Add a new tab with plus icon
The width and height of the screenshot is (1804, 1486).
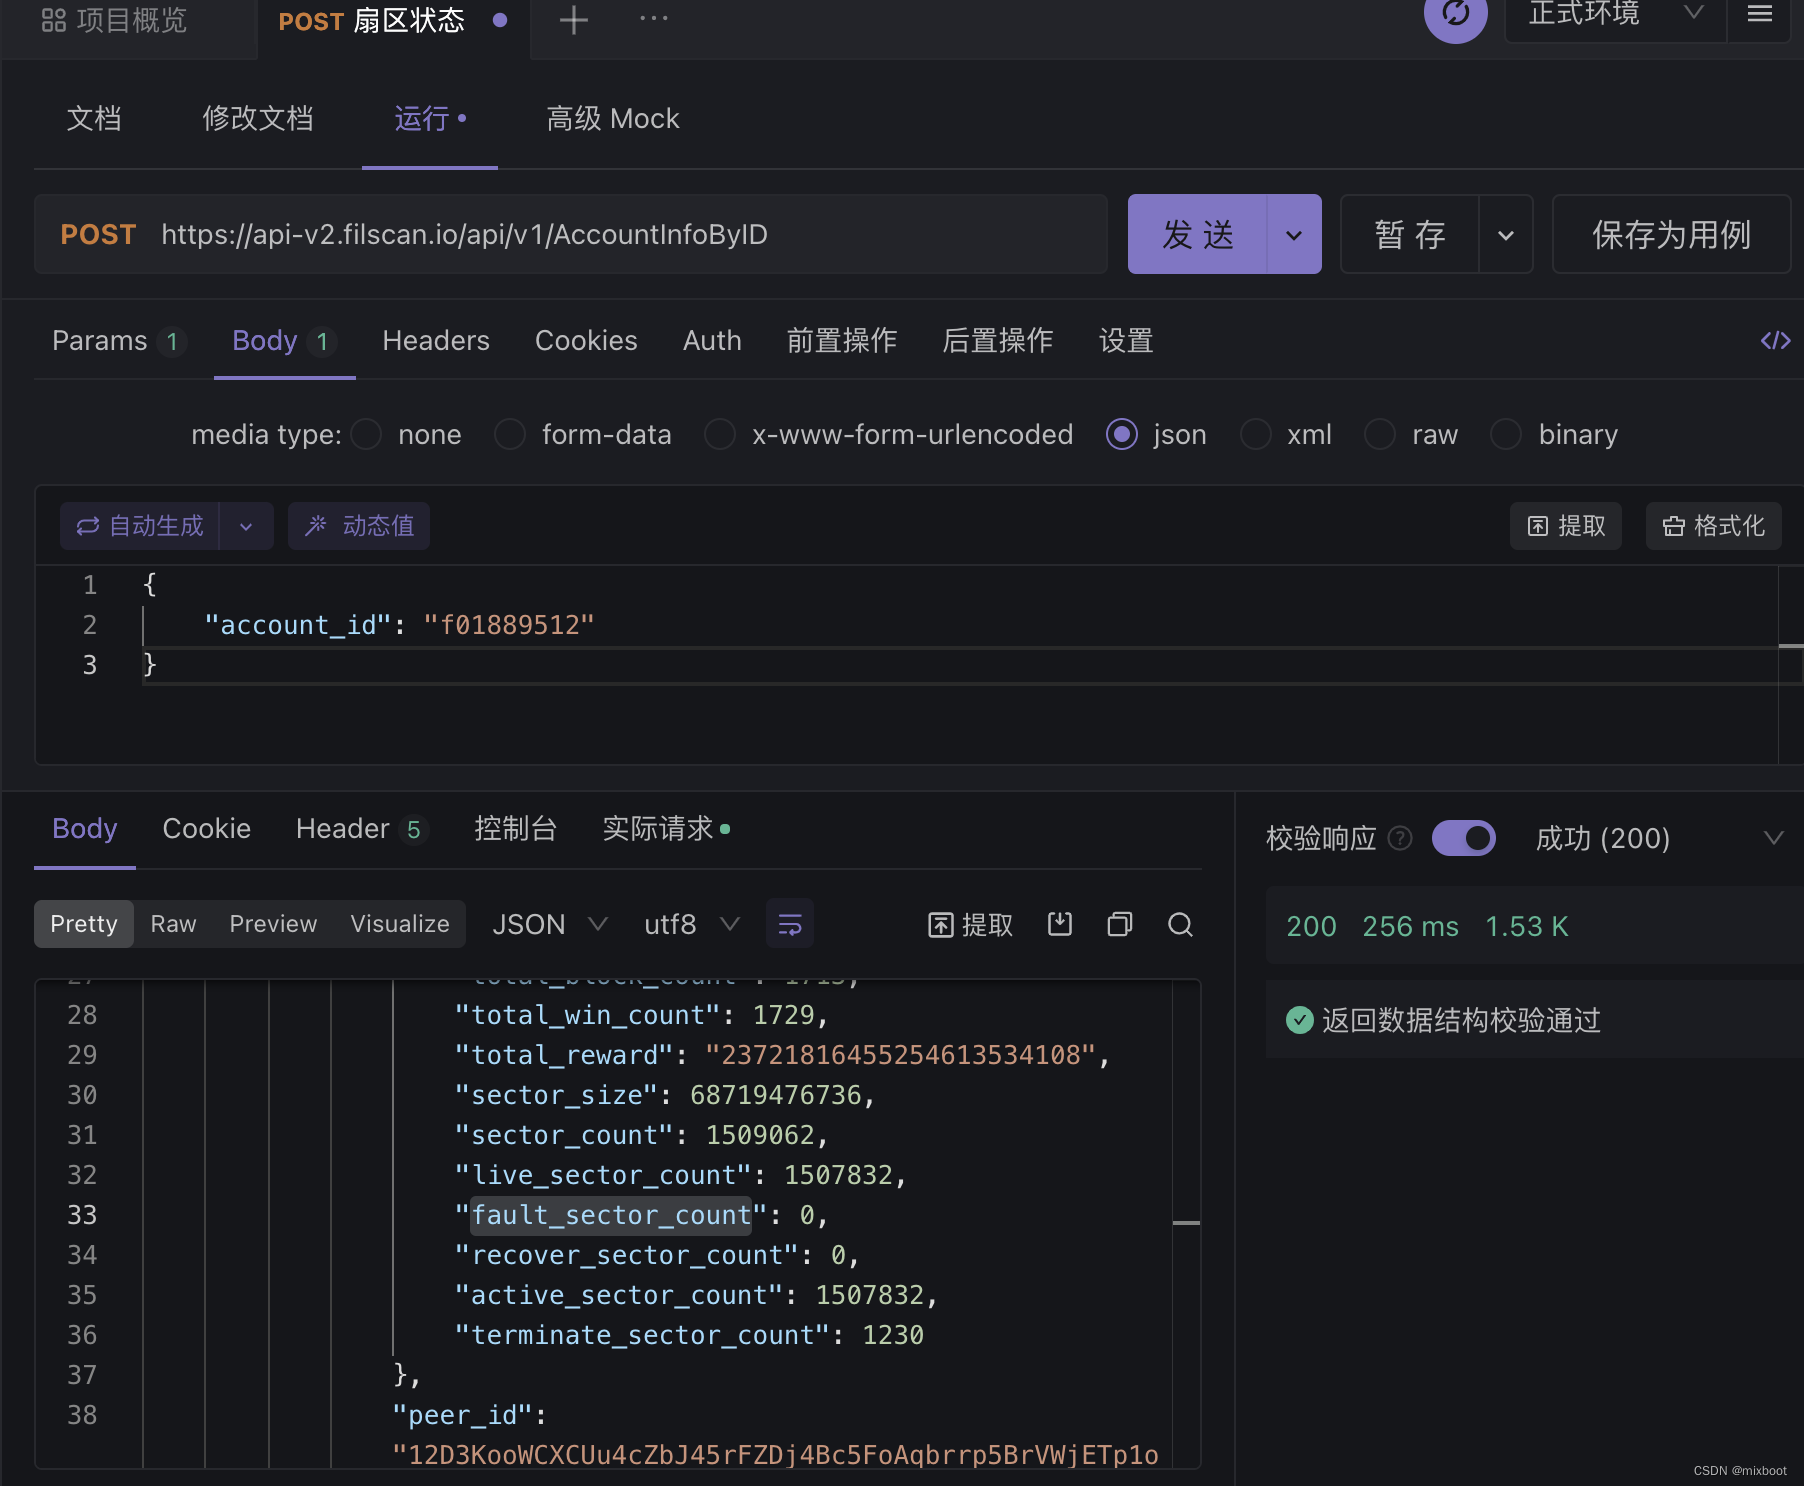573,20
